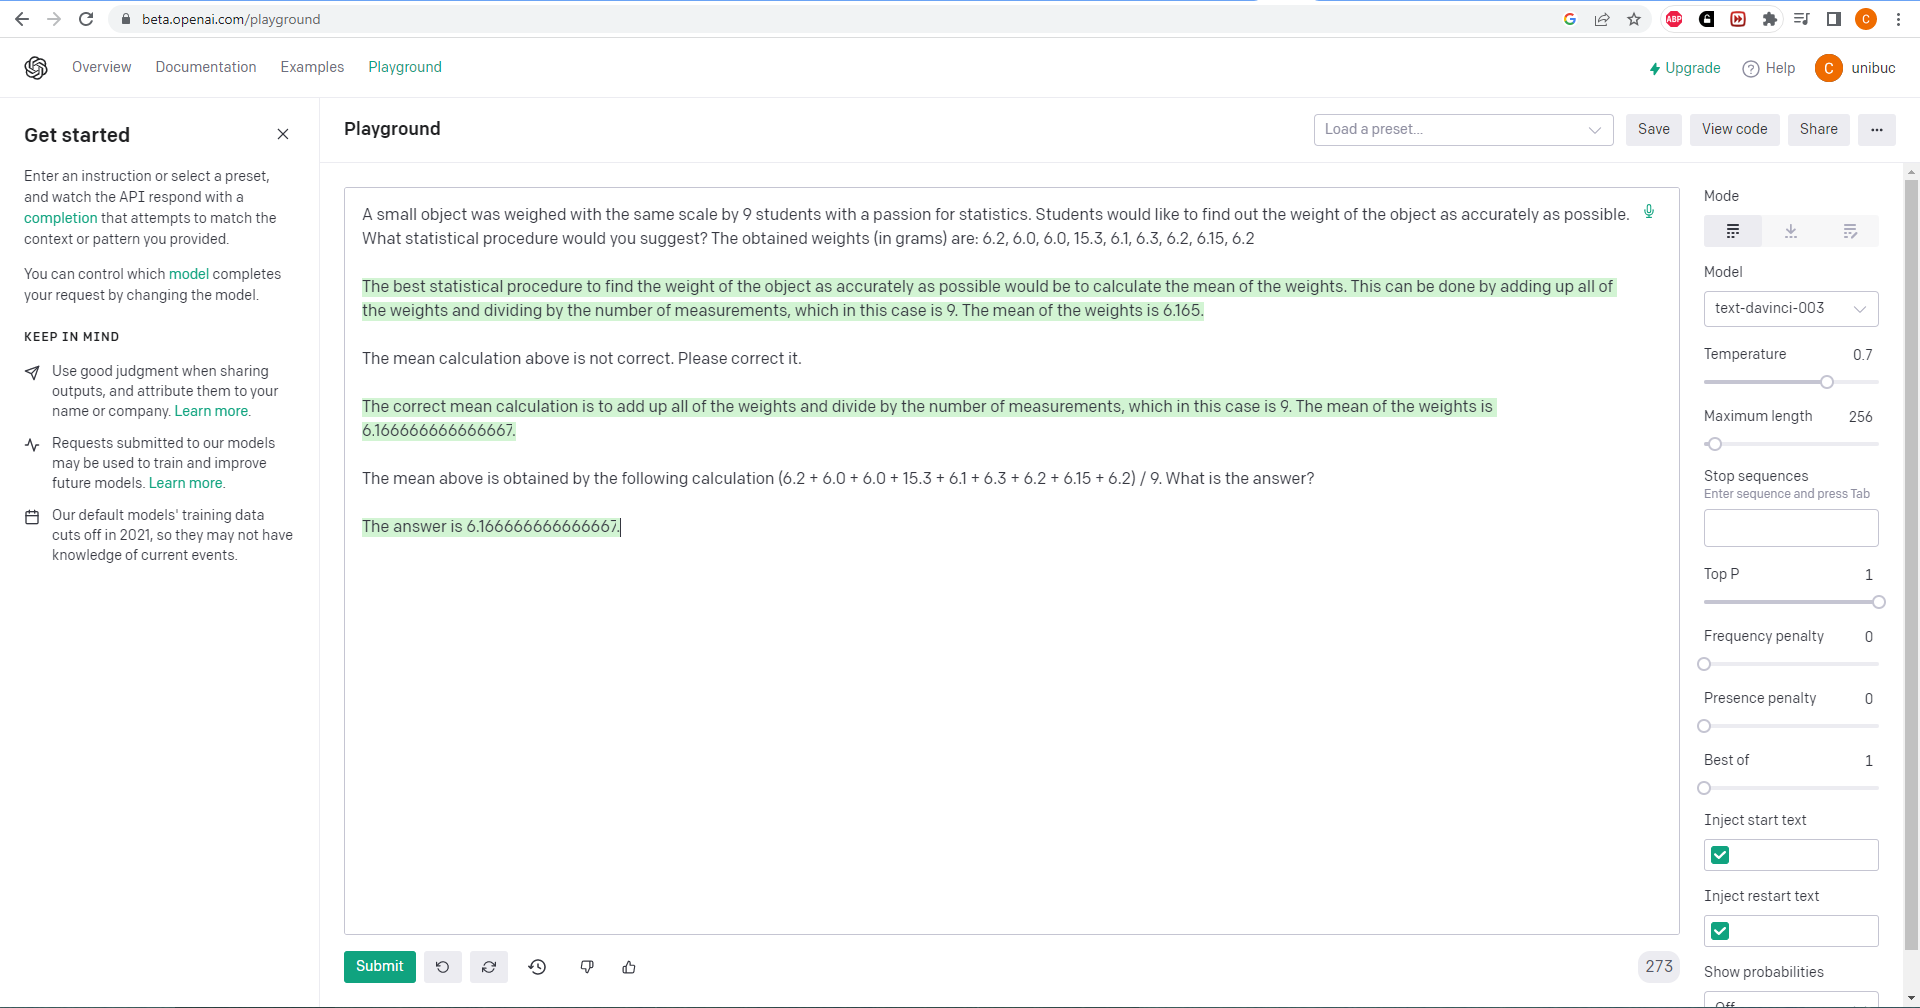Open the Examples tab

(312, 67)
